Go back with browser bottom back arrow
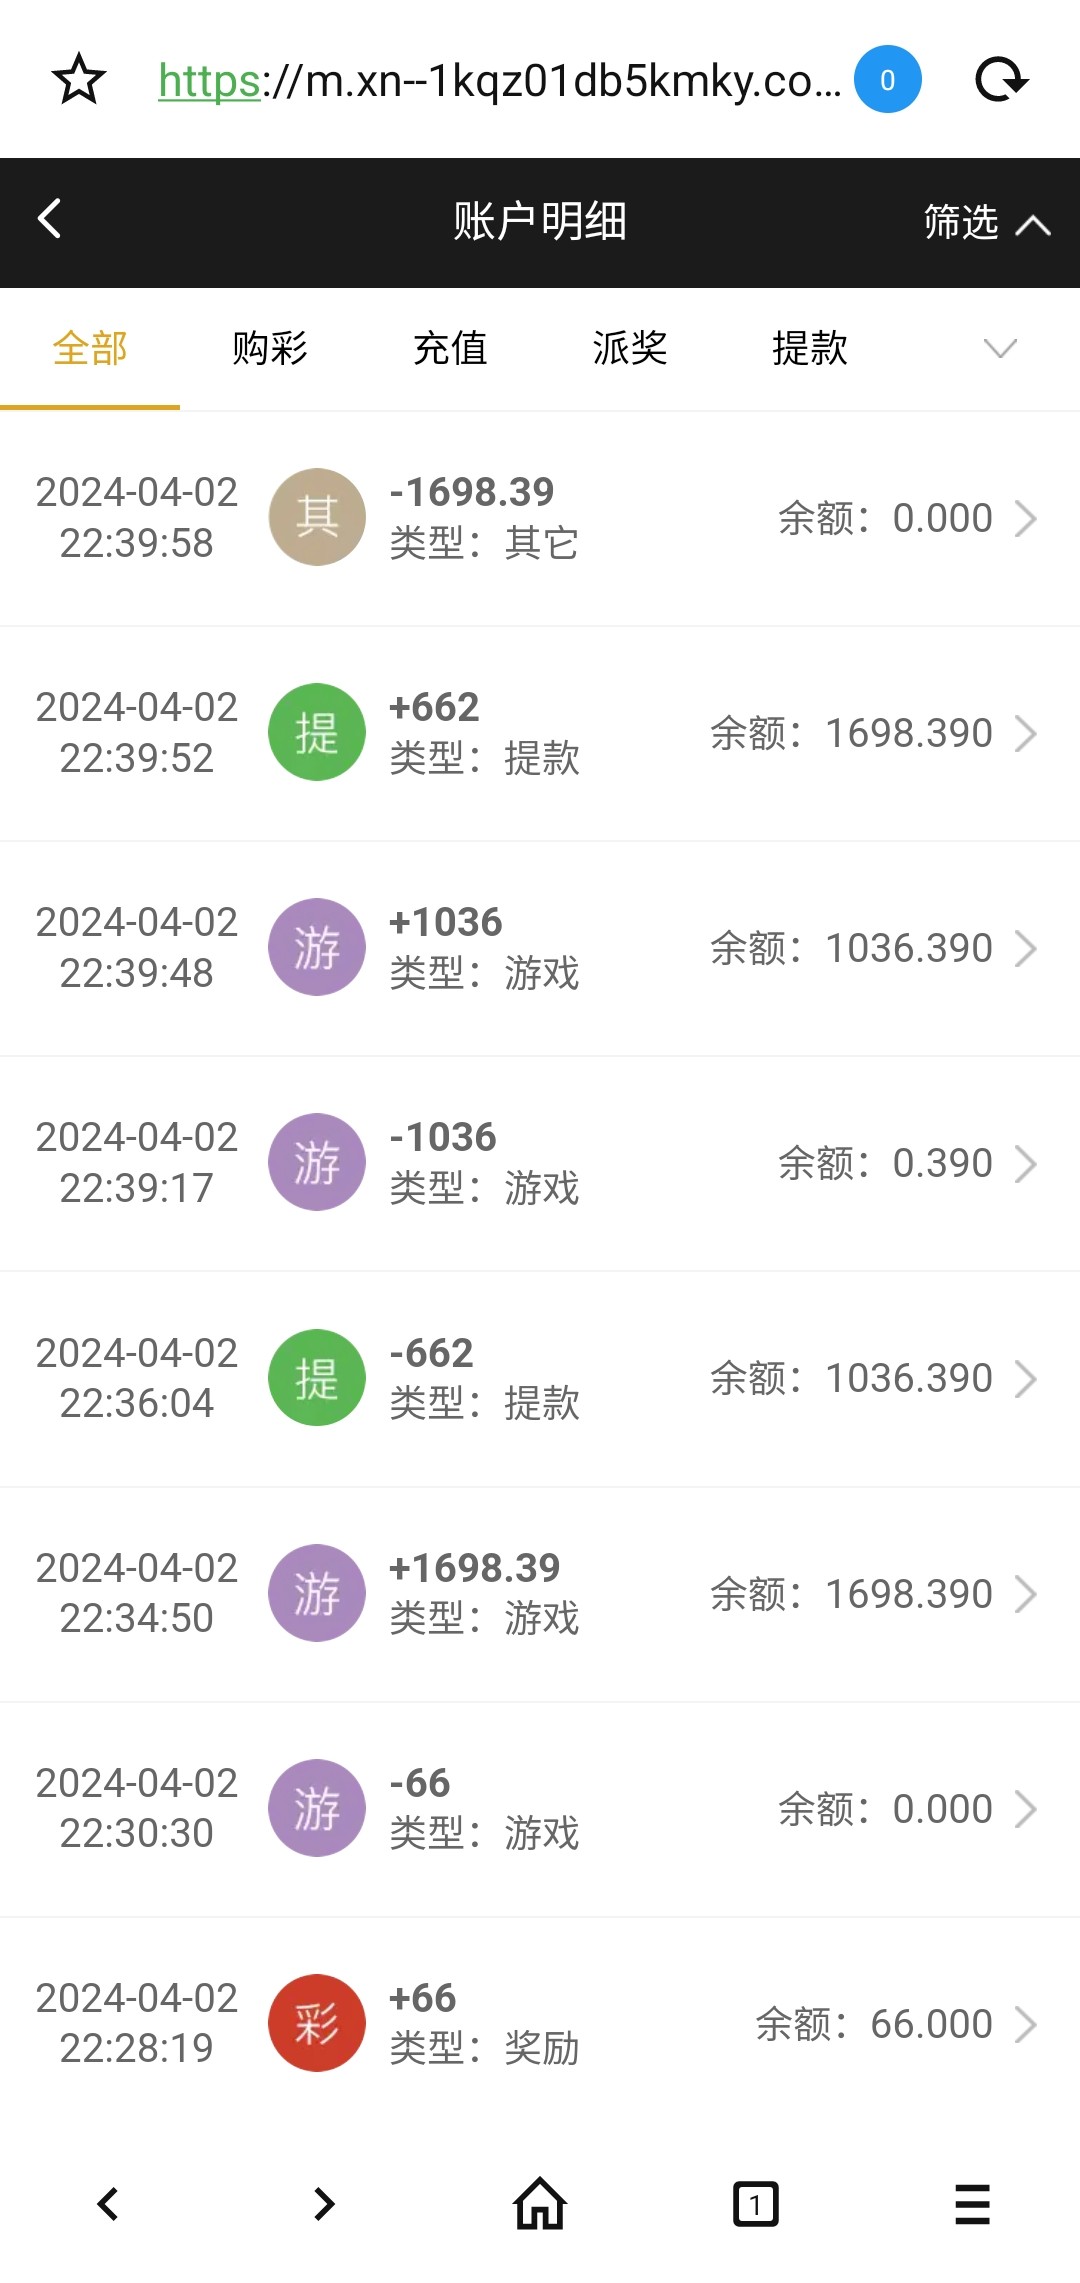1080x2283 pixels. [x=108, y=2204]
